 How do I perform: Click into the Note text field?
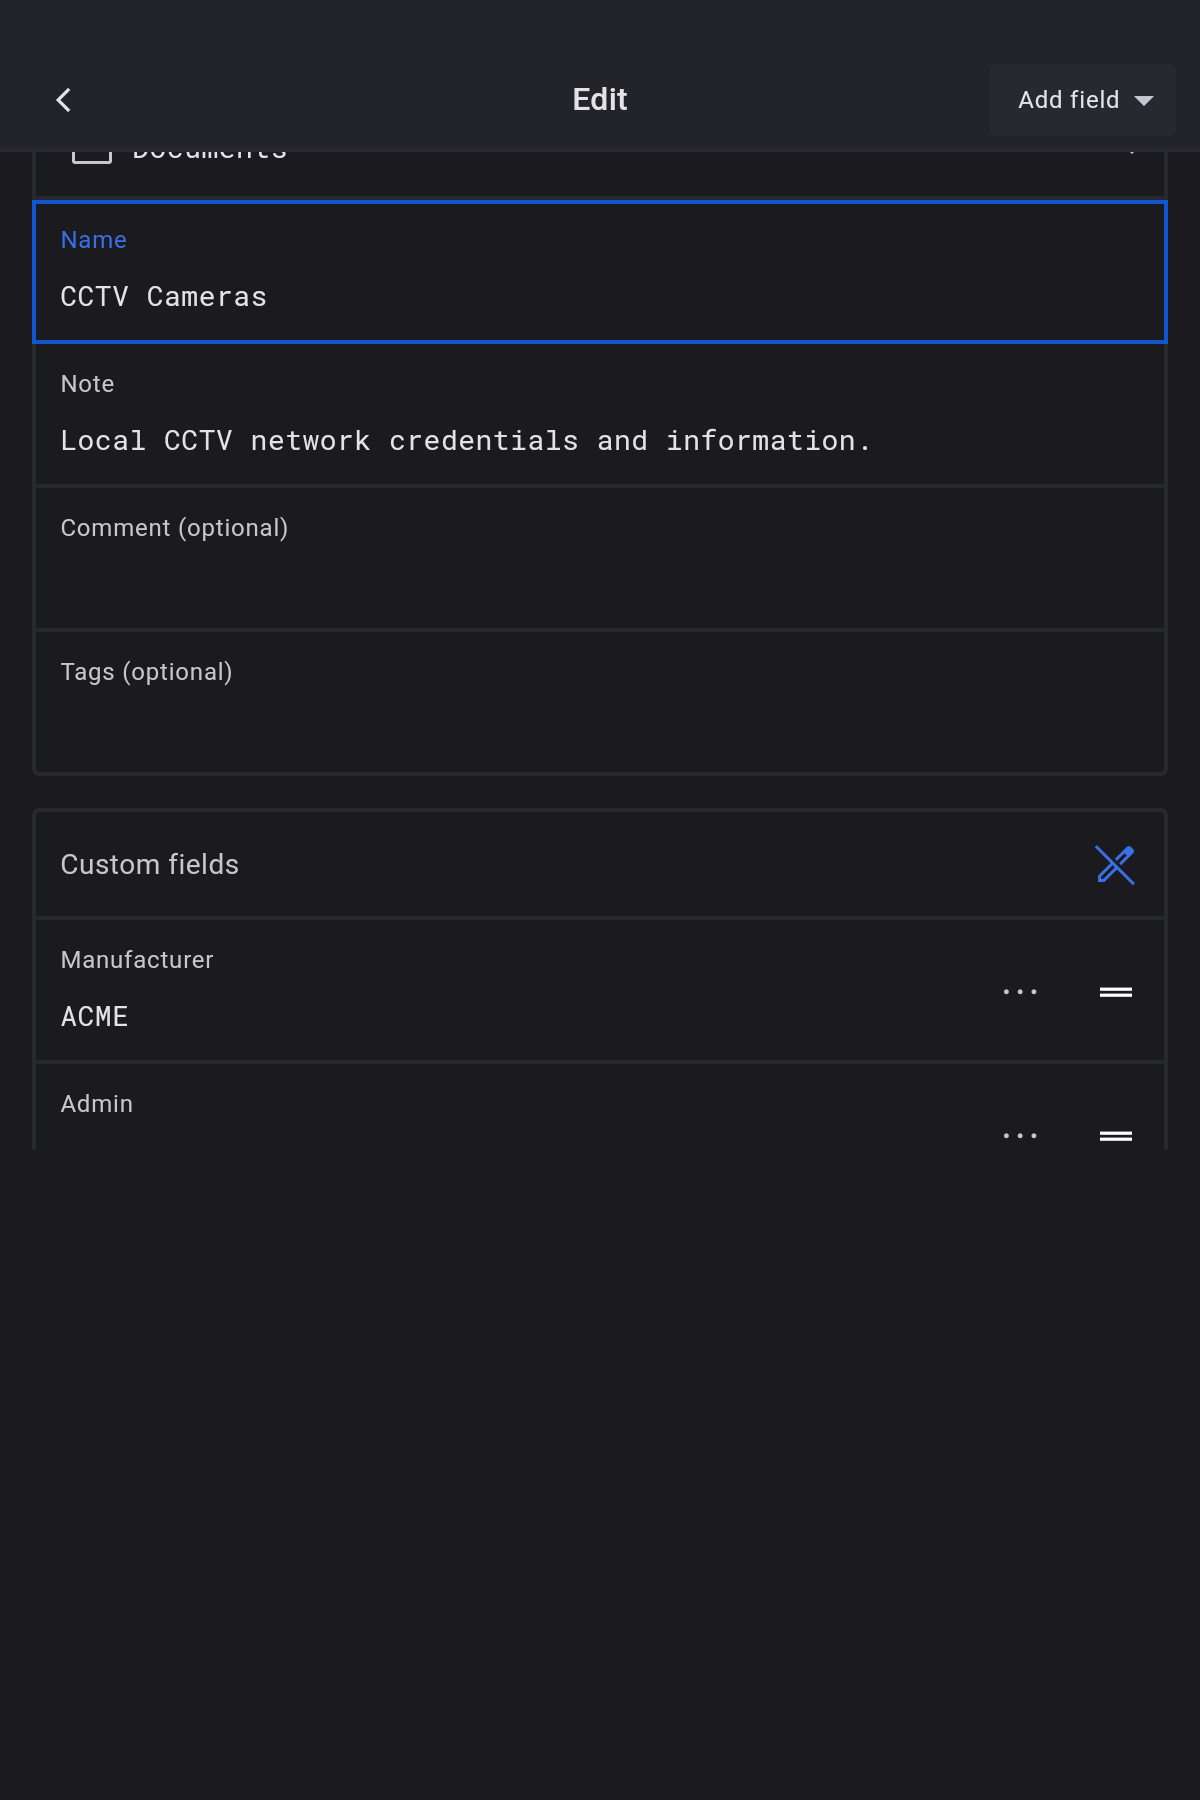(x=600, y=440)
